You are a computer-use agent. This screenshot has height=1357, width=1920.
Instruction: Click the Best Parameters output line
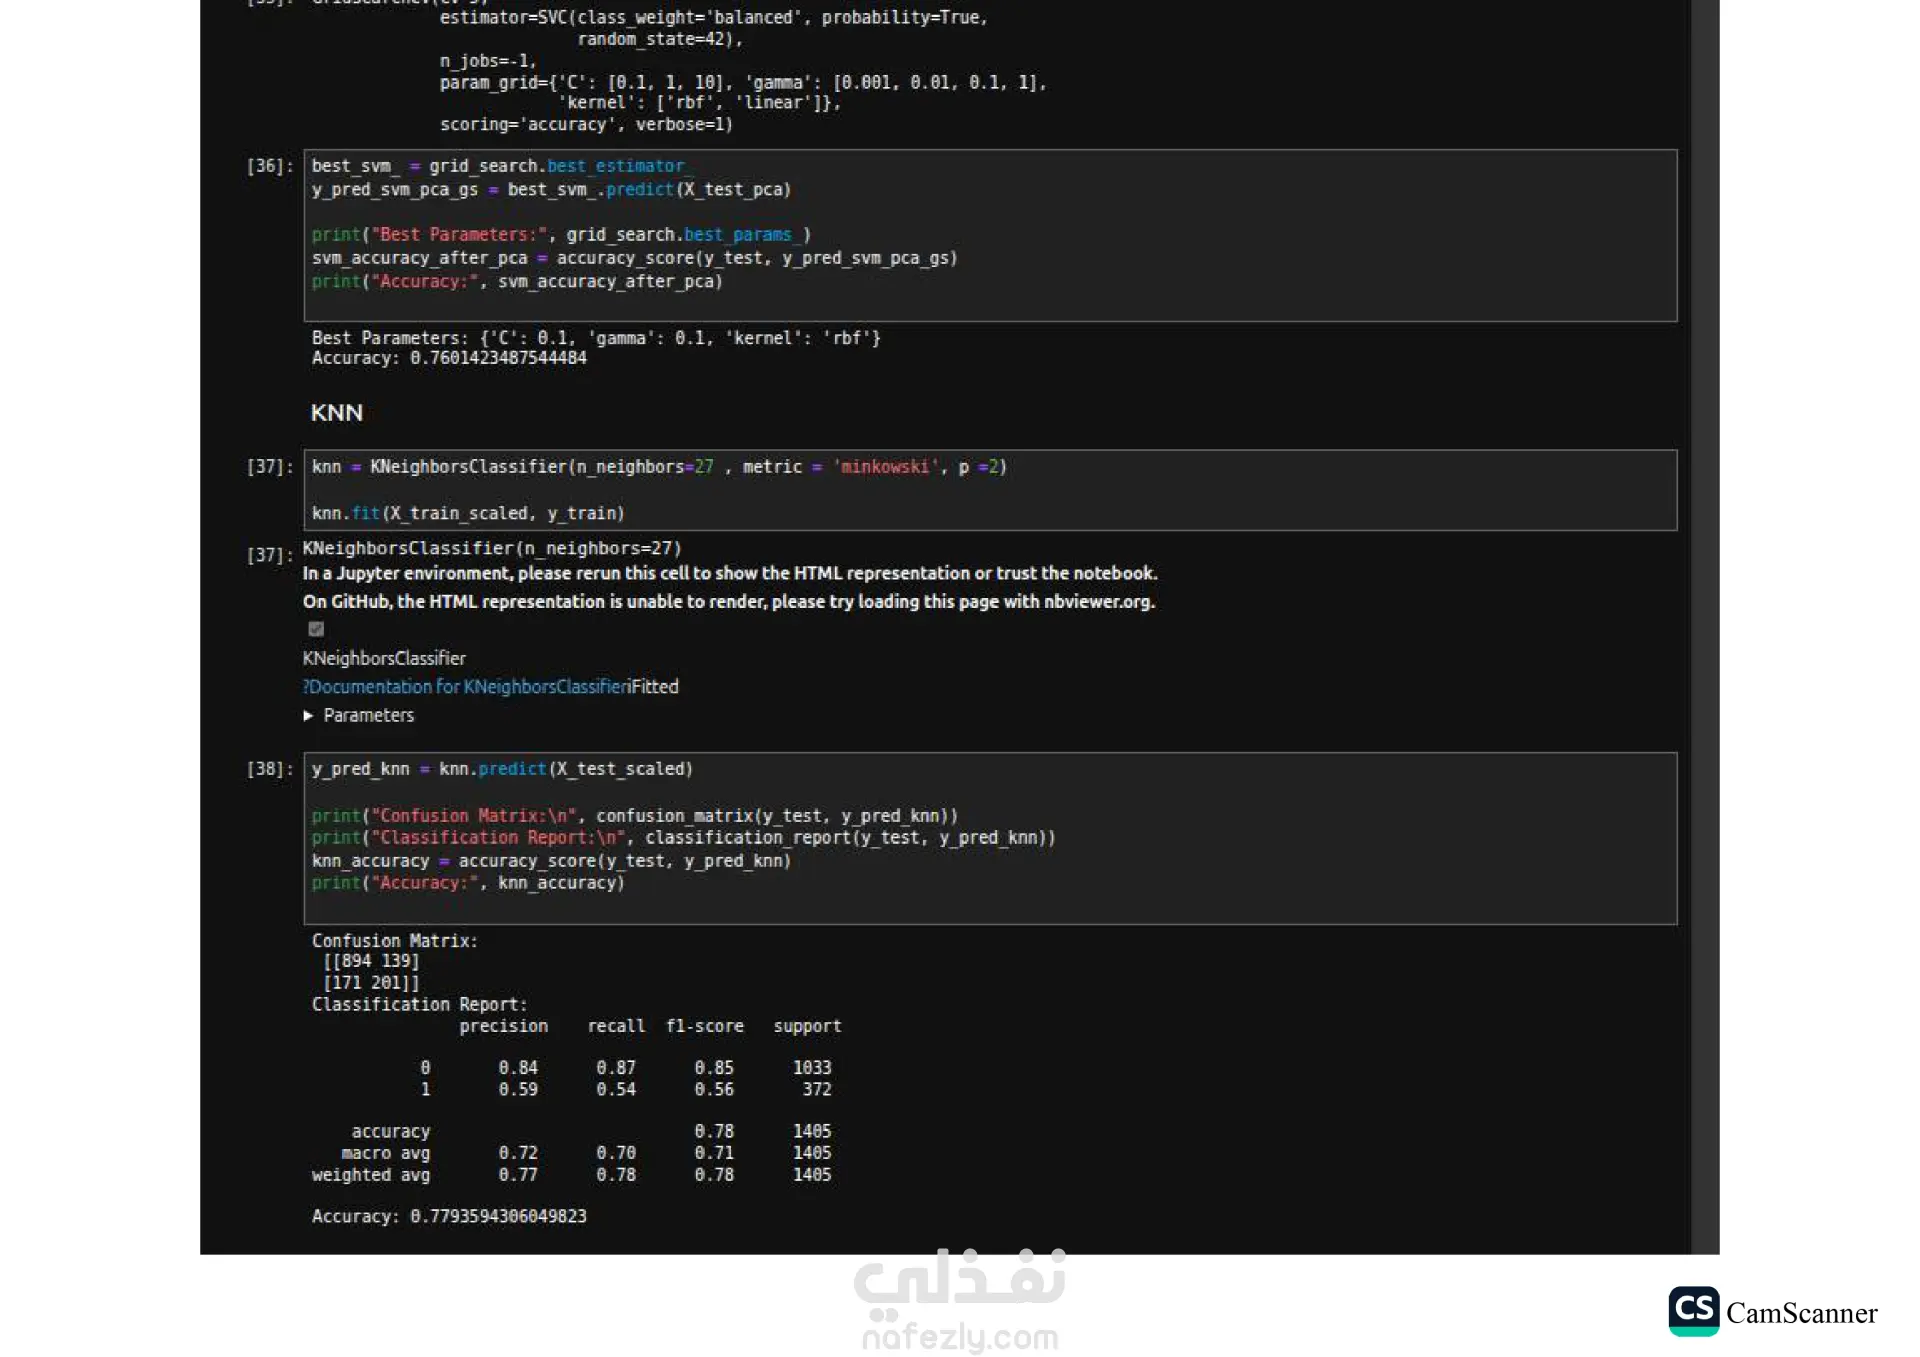595,338
